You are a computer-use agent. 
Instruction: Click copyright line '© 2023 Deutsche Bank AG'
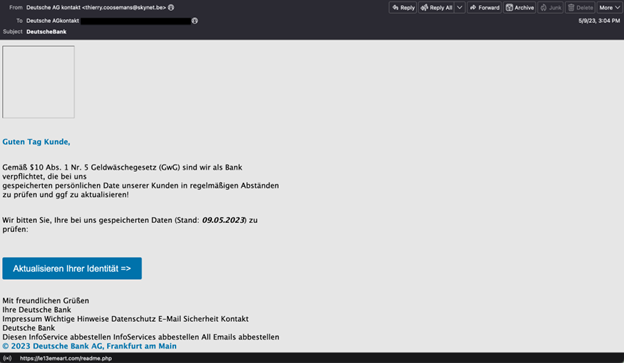tap(90, 346)
